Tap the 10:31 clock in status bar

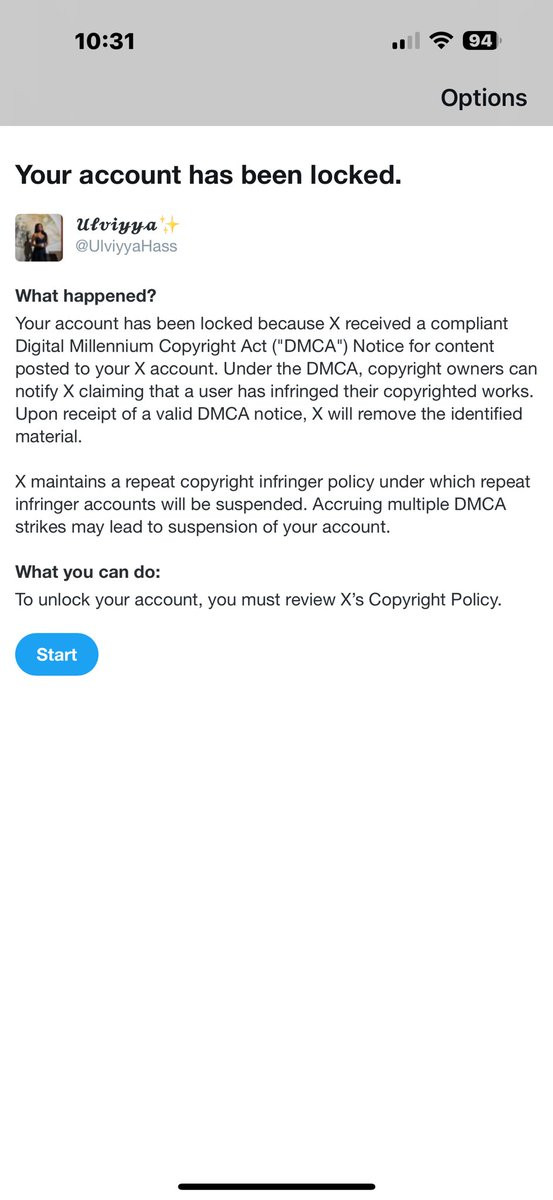pyautogui.click(x=104, y=41)
